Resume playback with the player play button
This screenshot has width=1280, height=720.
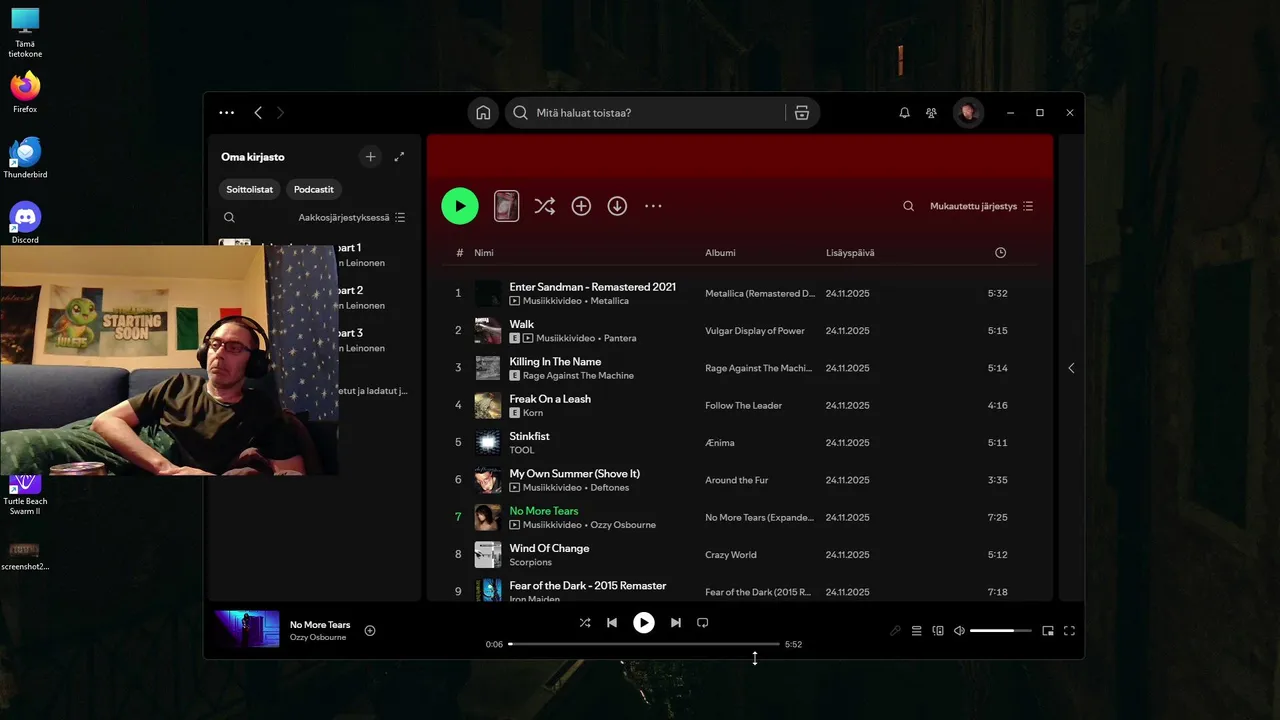click(644, 623)
